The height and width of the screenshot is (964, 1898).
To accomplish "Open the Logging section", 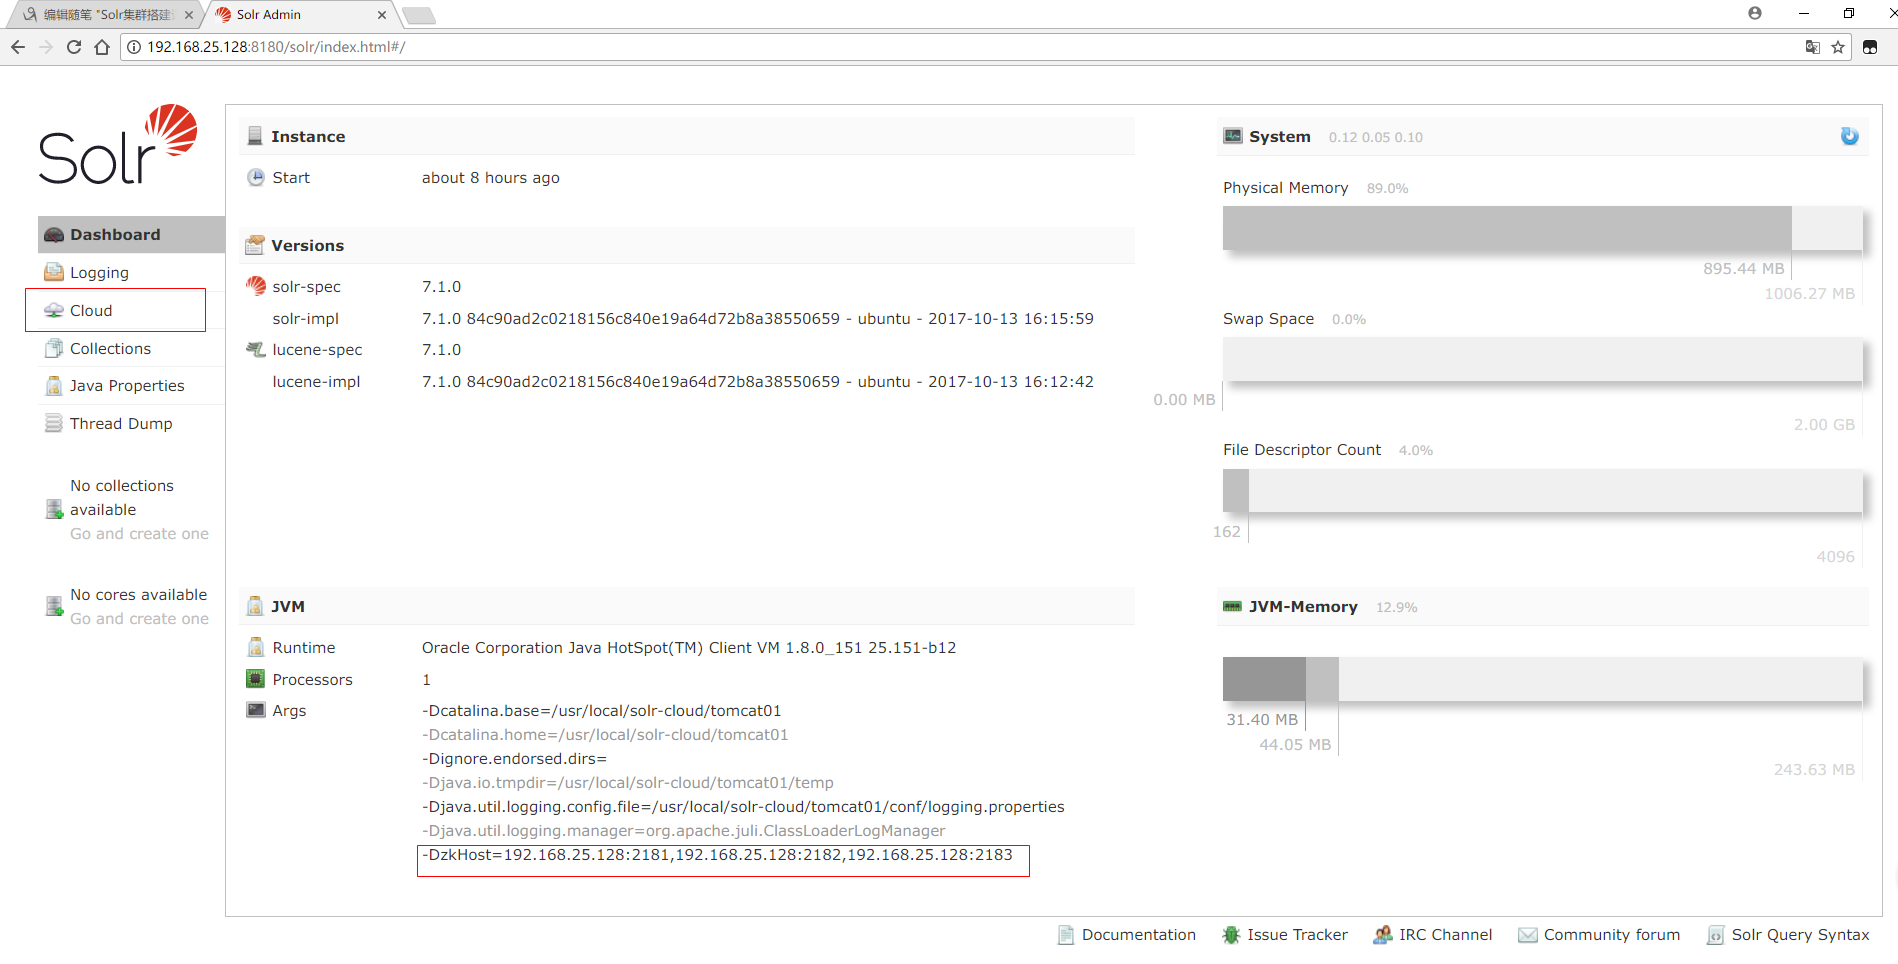I will [x=99, y=272].
